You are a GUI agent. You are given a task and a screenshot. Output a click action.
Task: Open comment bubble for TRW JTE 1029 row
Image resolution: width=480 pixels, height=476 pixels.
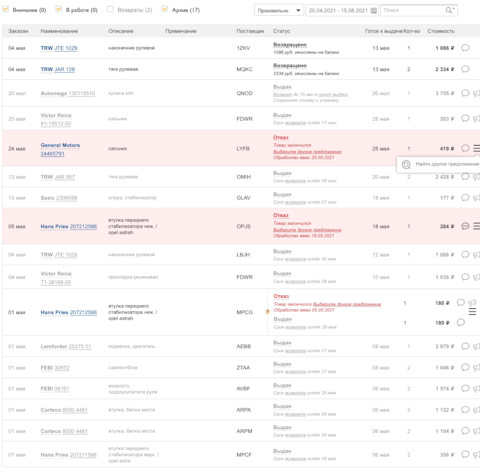465,48
